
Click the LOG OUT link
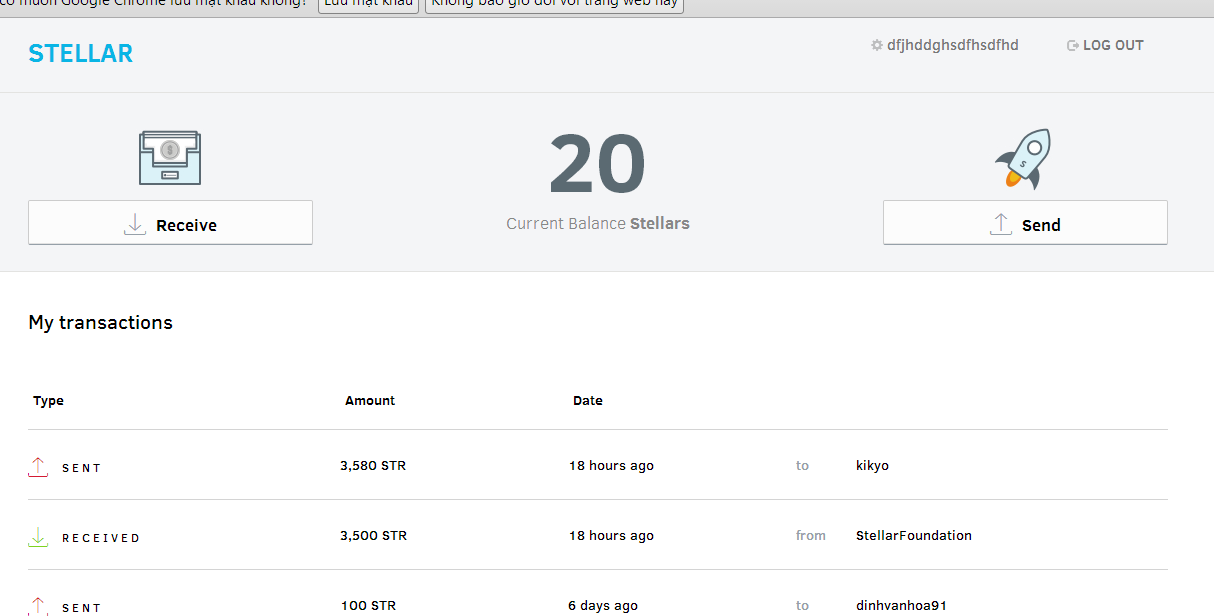pyautogui.click(x=1113, y=45)
